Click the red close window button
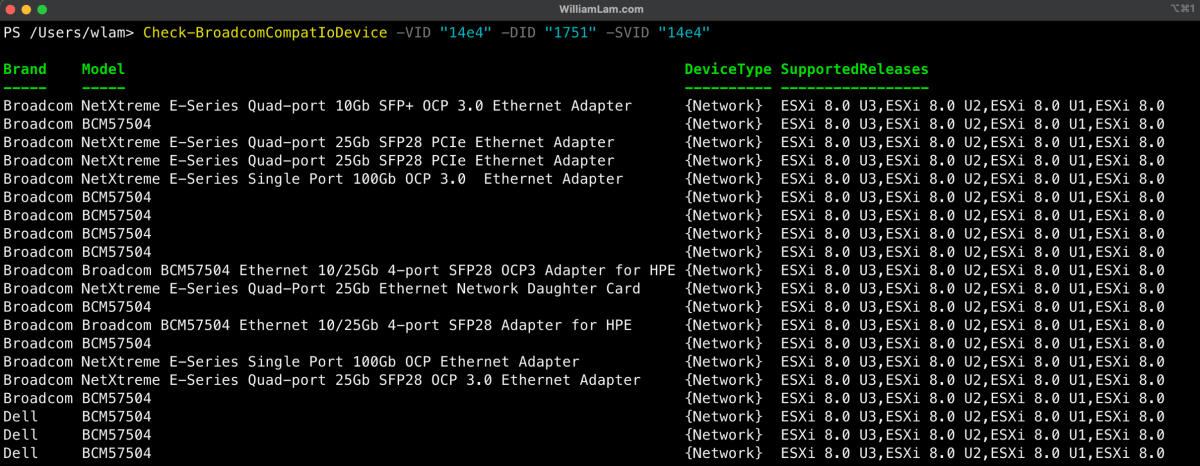1200x466 pixels. click(10, 7)
